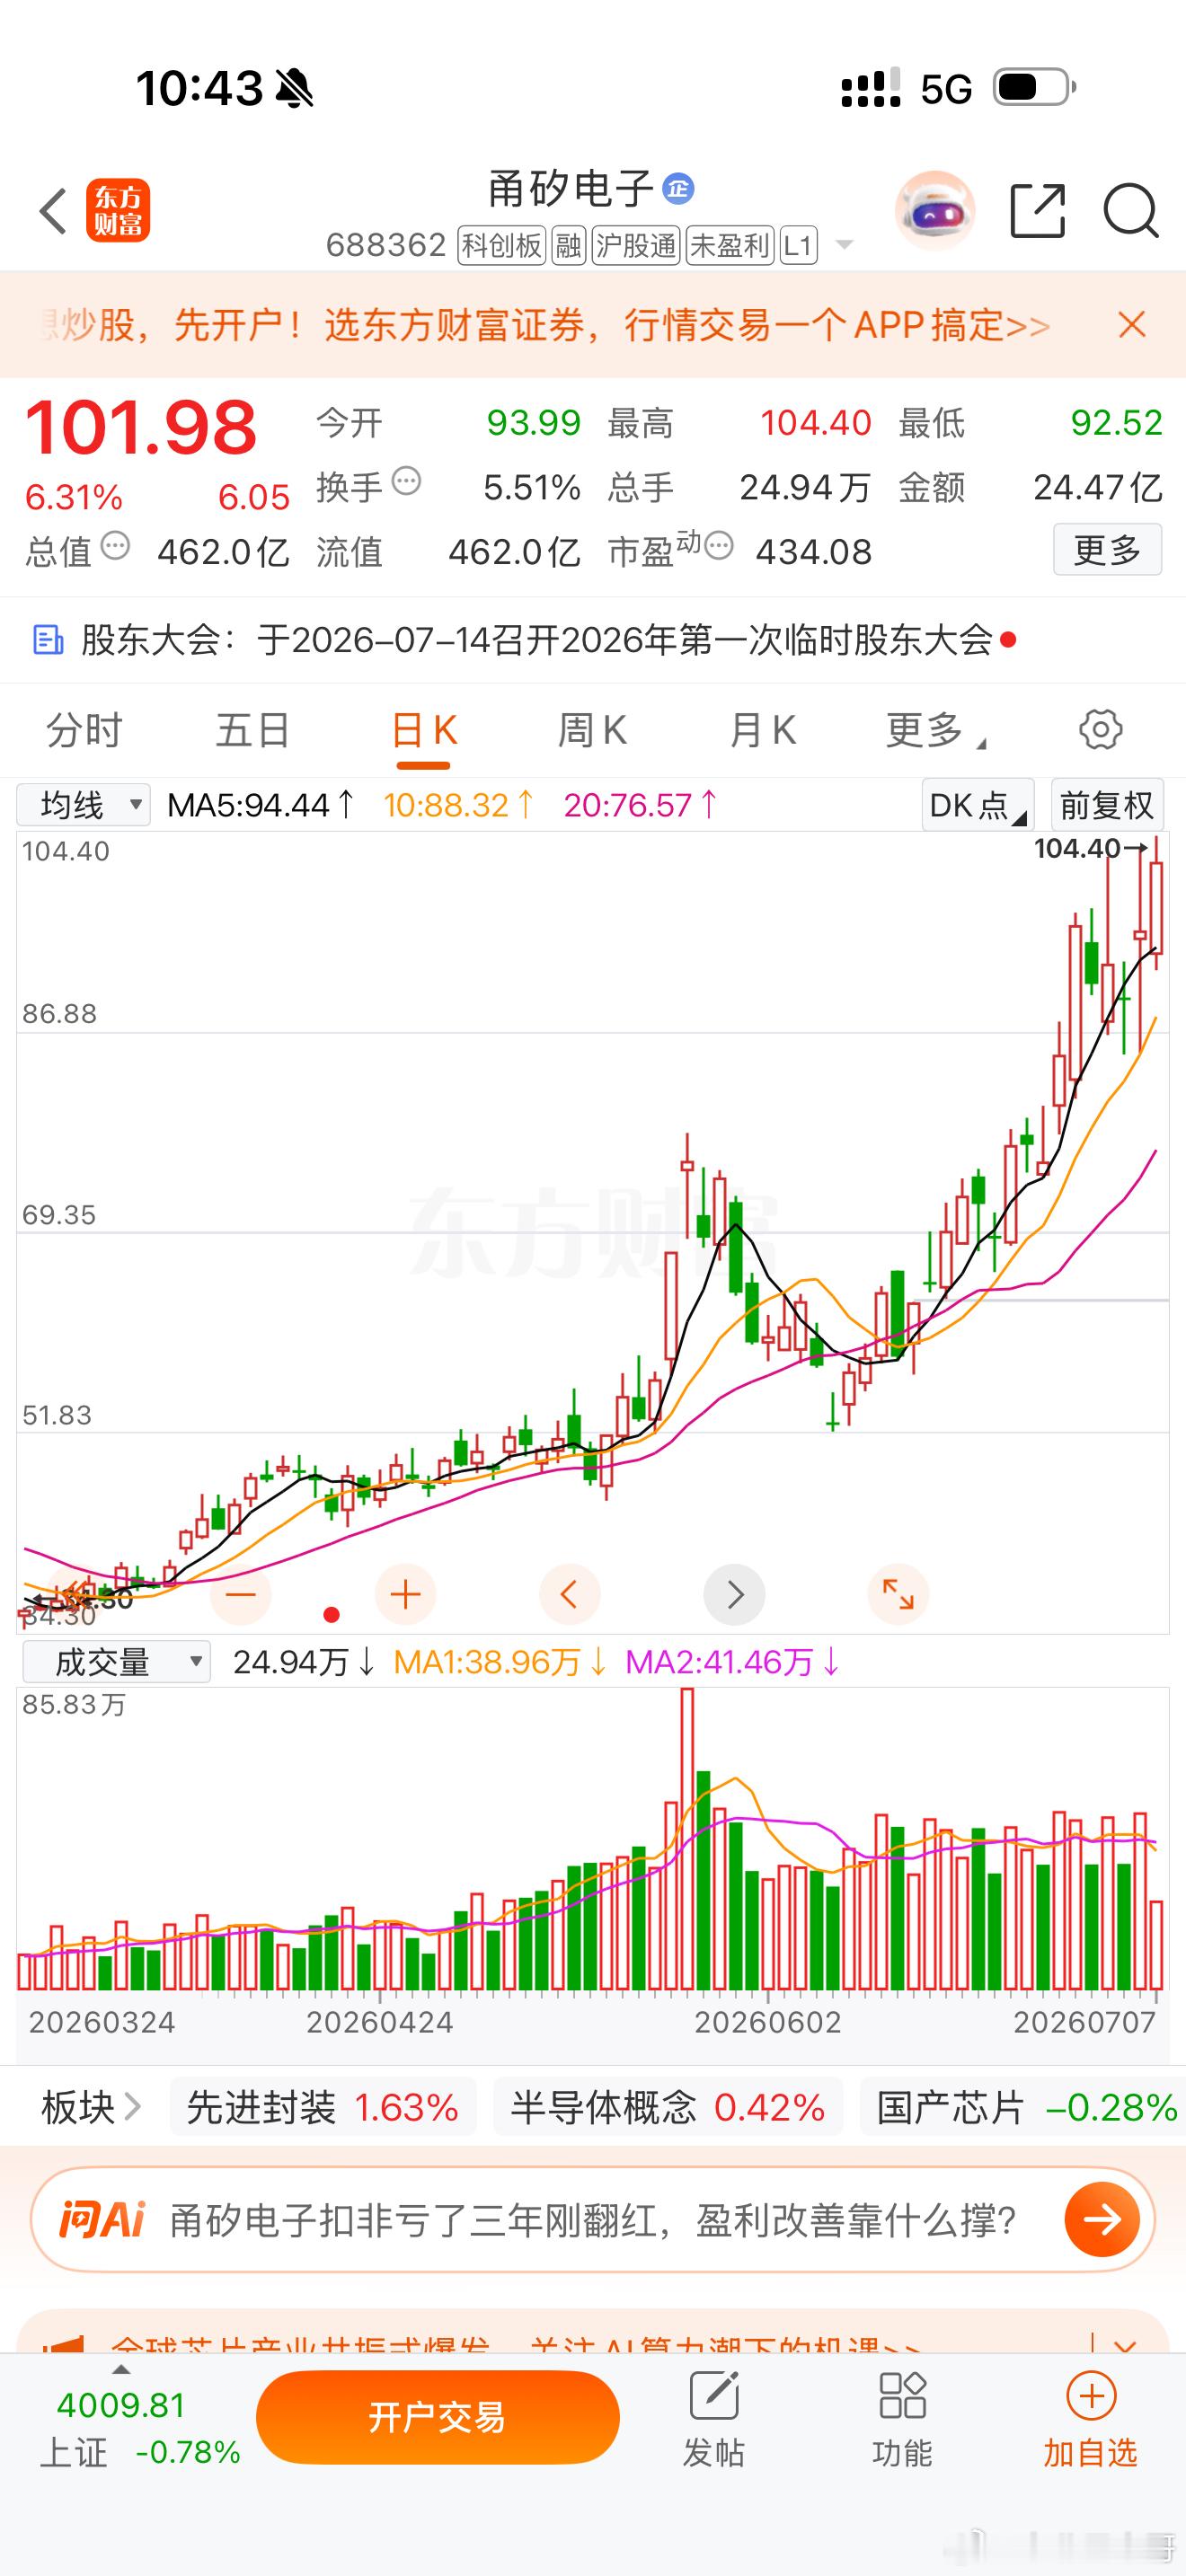This screenshot has width=1186, height=2576.
Task: Tap the 换手 info icon
Action: coord(406,482)
